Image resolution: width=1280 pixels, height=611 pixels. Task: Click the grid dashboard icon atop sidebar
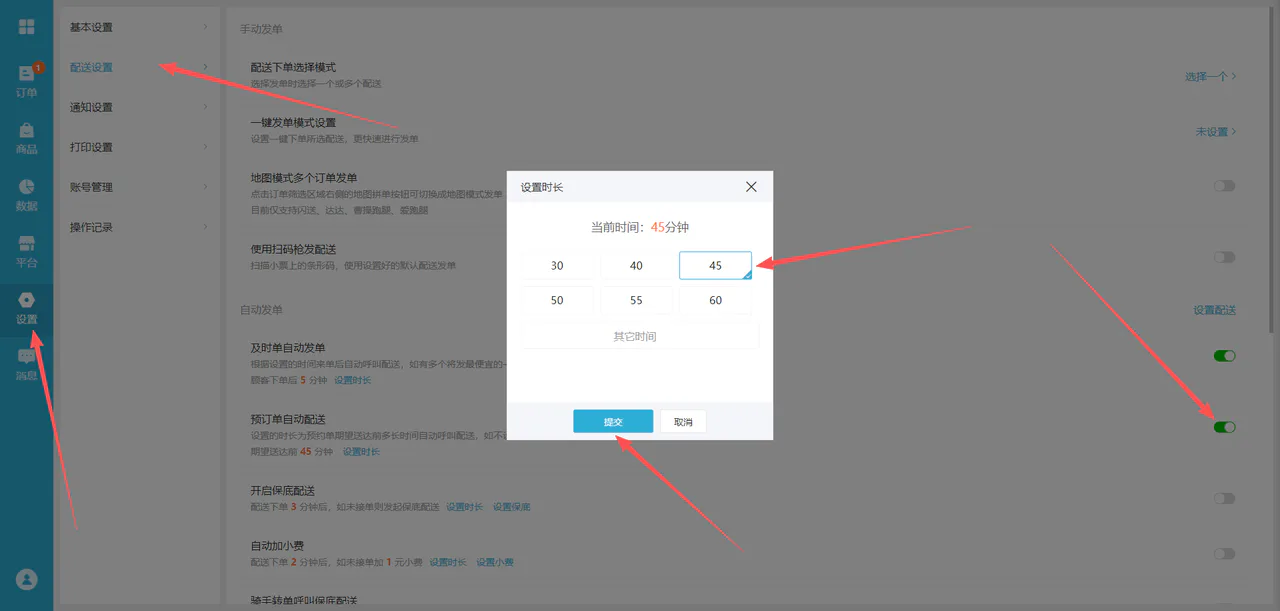[27, 26]
